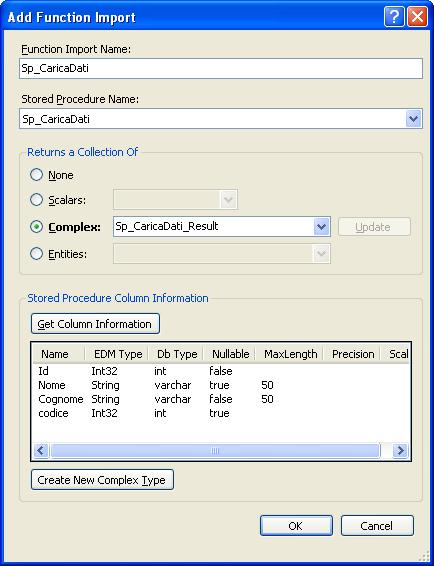This screenshot has height=566, width=434.
Task: Select the Scalars radio option
Action: (x=36, y=200)
